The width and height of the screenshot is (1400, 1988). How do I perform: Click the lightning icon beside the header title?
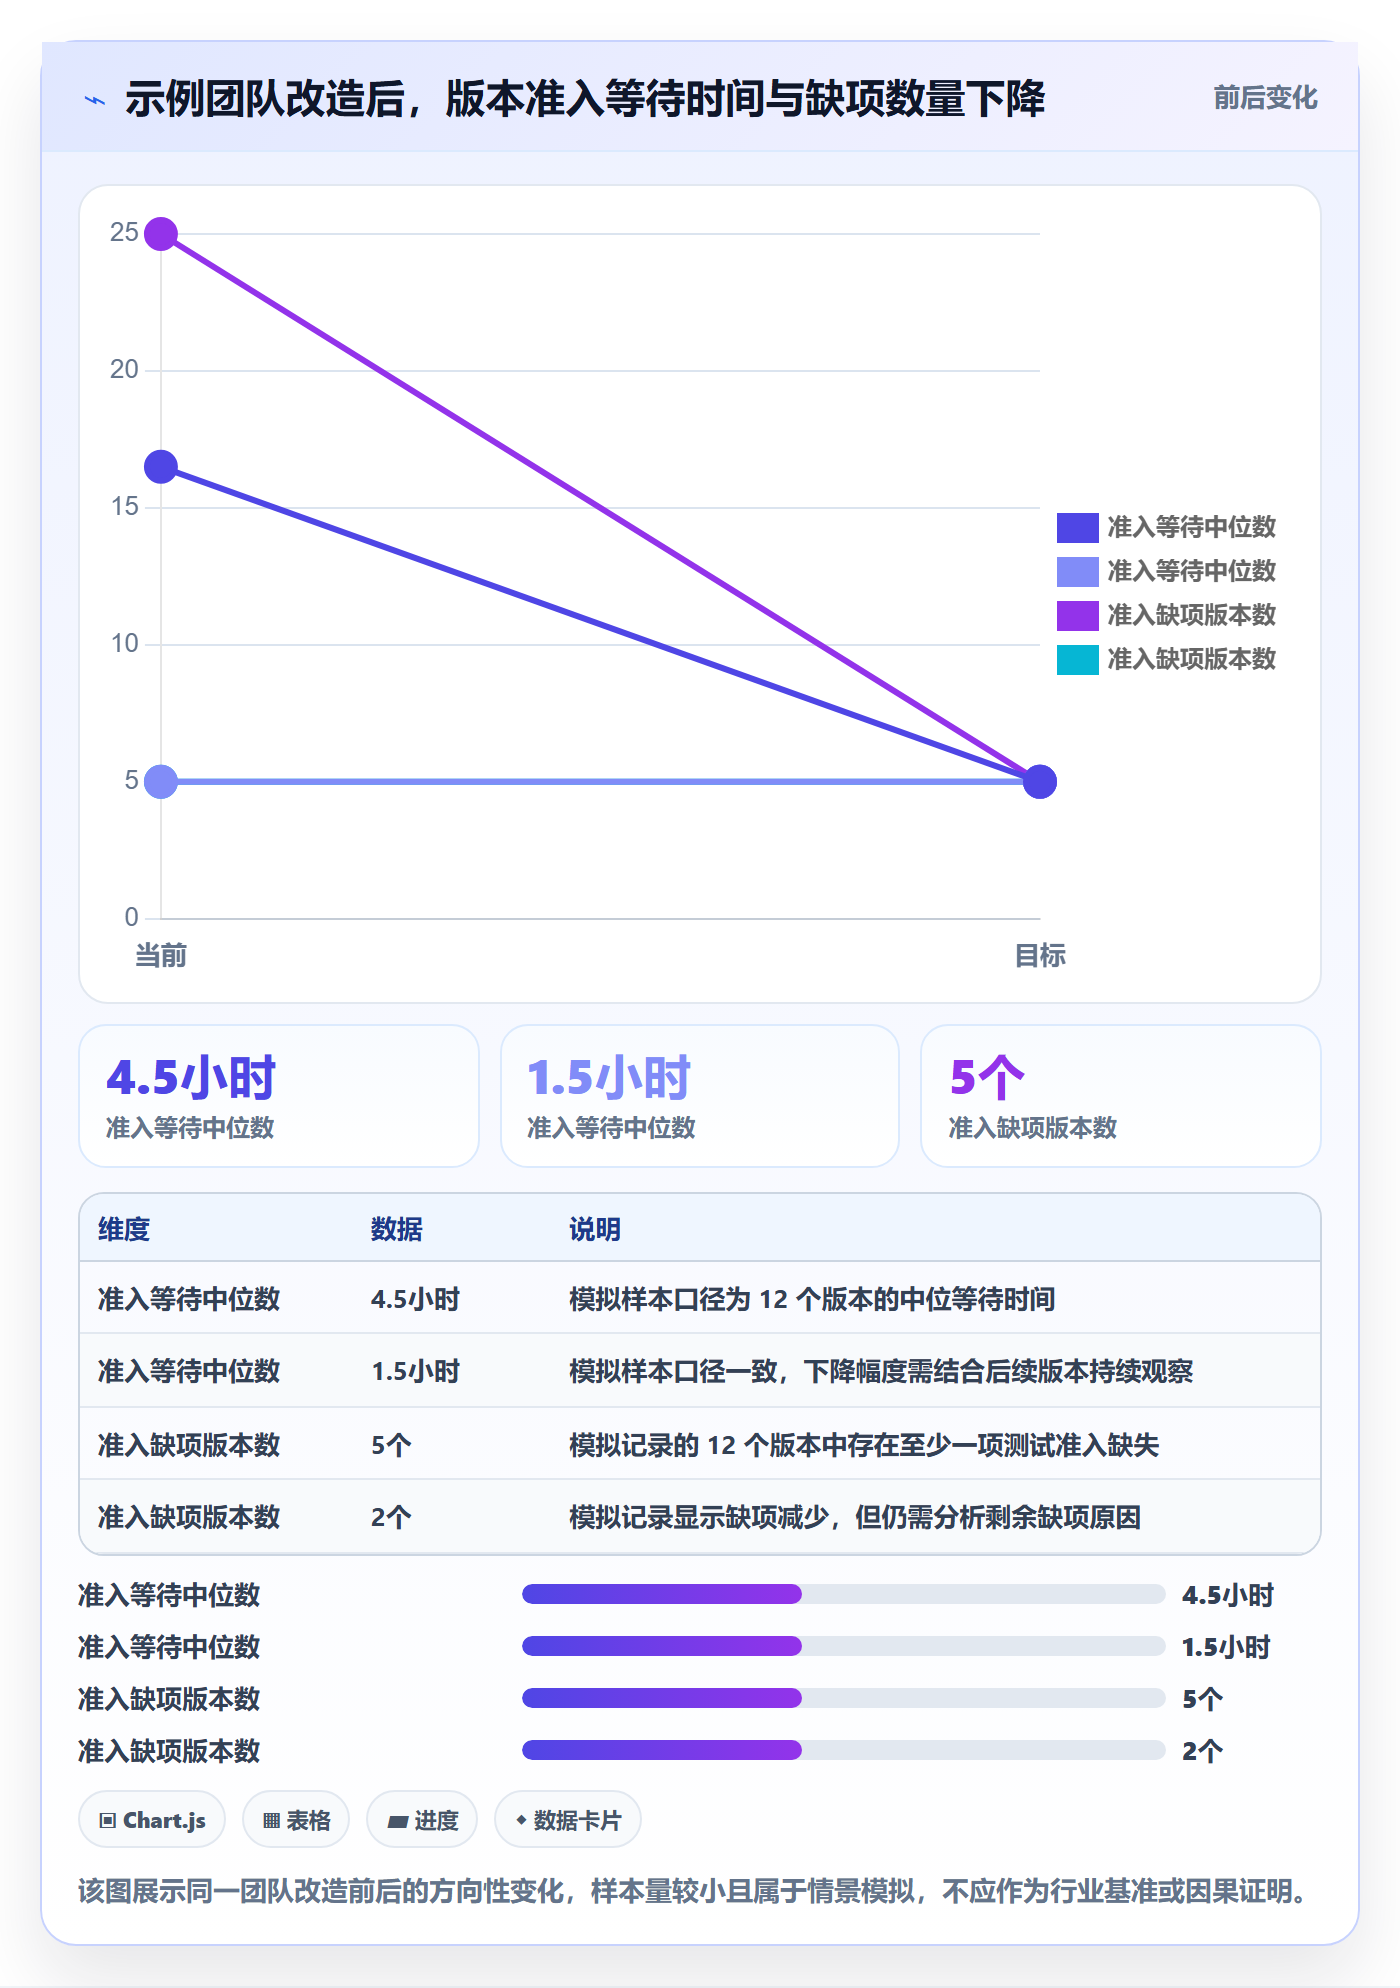click(95, 100)
